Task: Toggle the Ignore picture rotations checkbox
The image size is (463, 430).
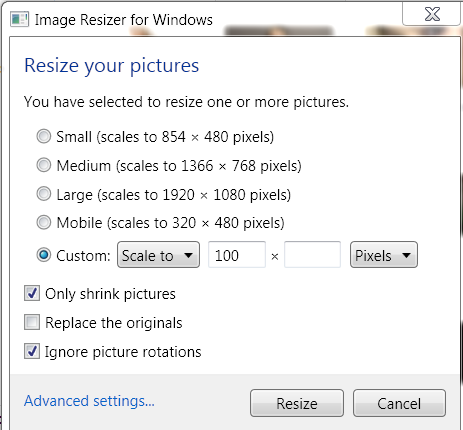Action: point(32,351)
